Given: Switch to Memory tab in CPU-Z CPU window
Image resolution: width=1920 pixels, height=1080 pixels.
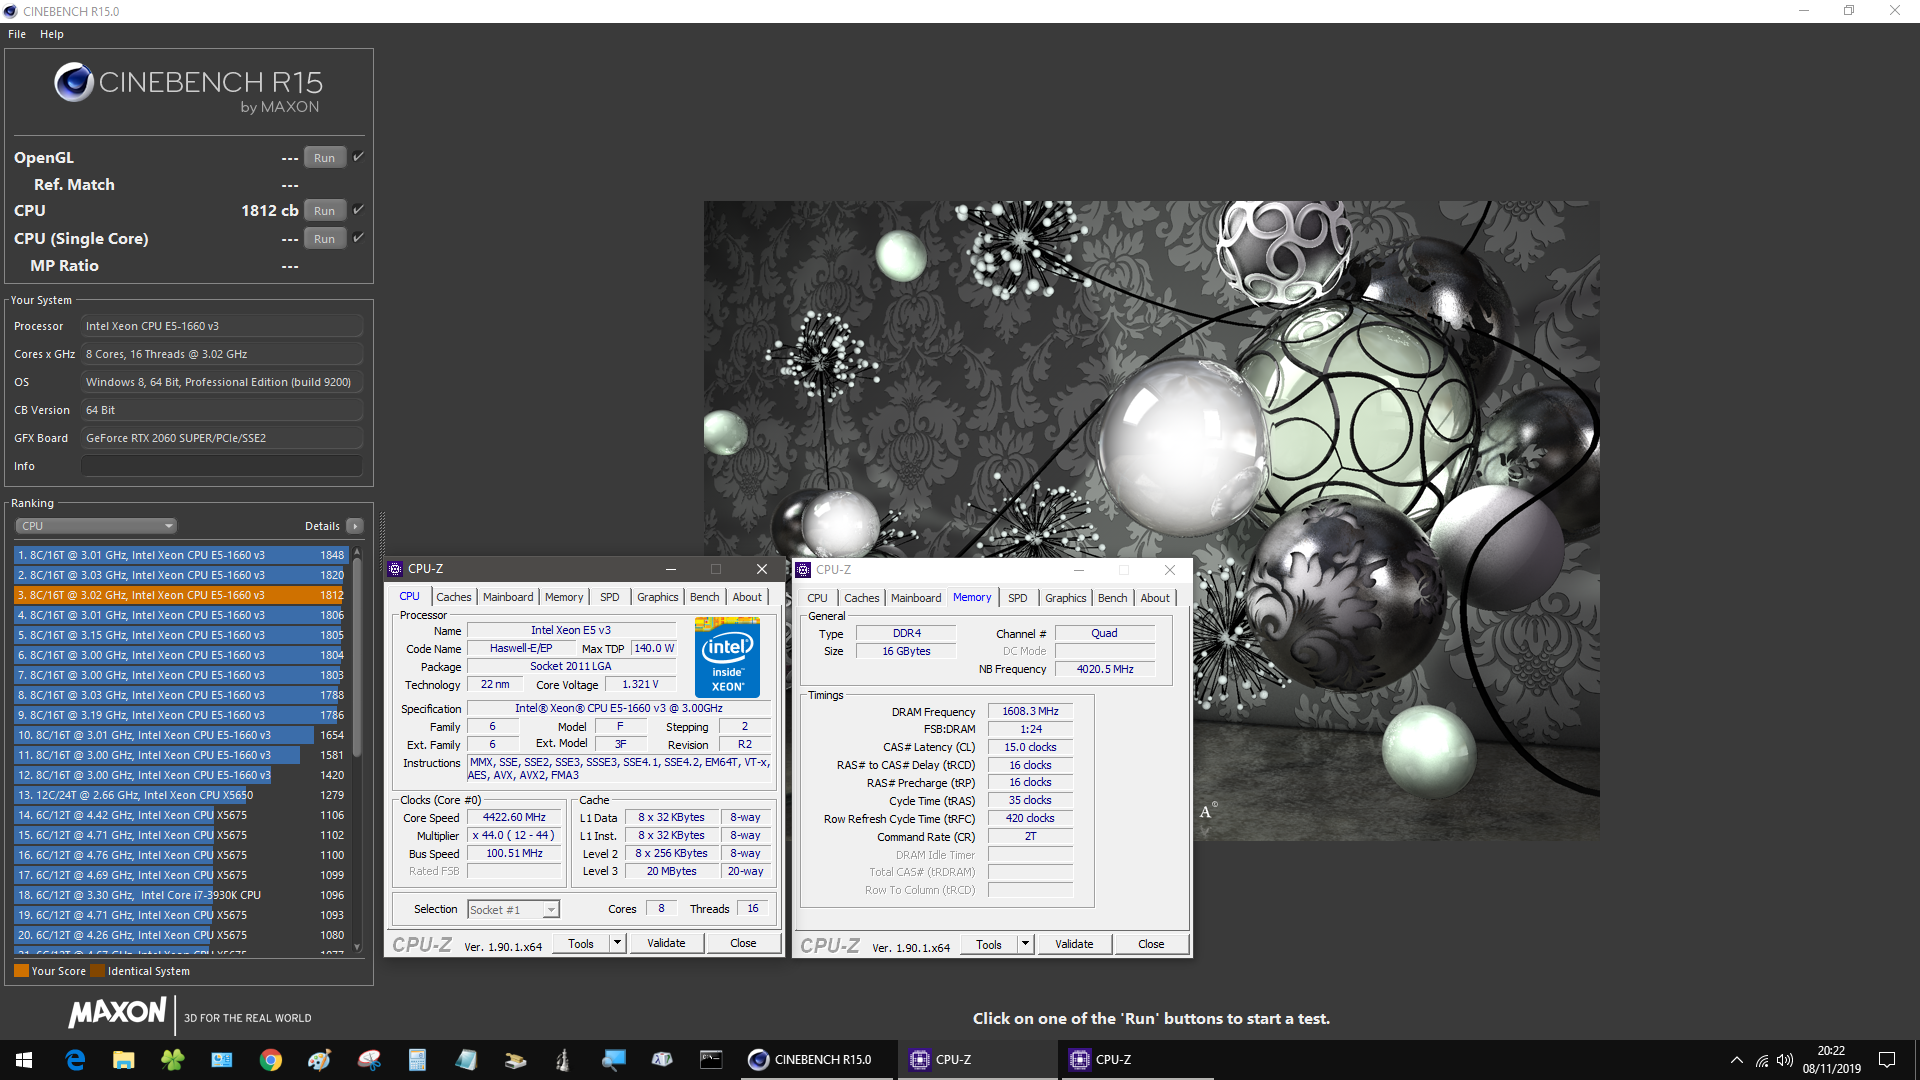Looking at the screenshot, I should pyautogui.click(x=564, y=597).
